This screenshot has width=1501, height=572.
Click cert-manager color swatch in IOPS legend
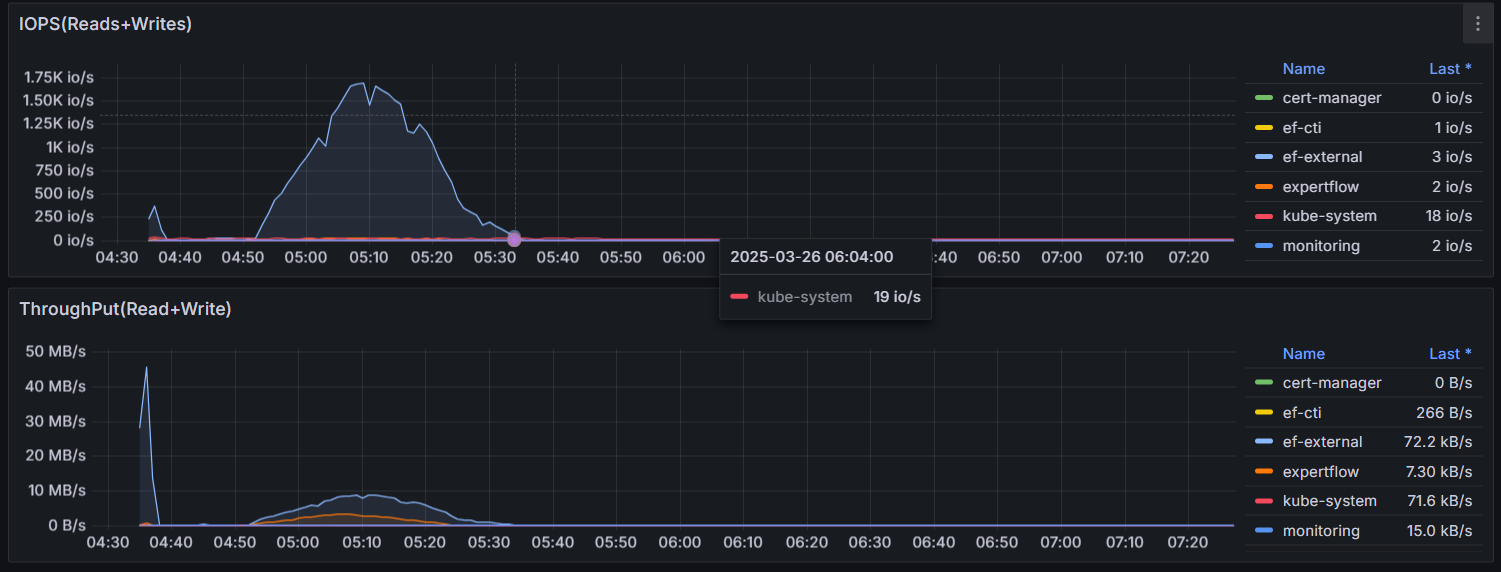click(1264, 98)
